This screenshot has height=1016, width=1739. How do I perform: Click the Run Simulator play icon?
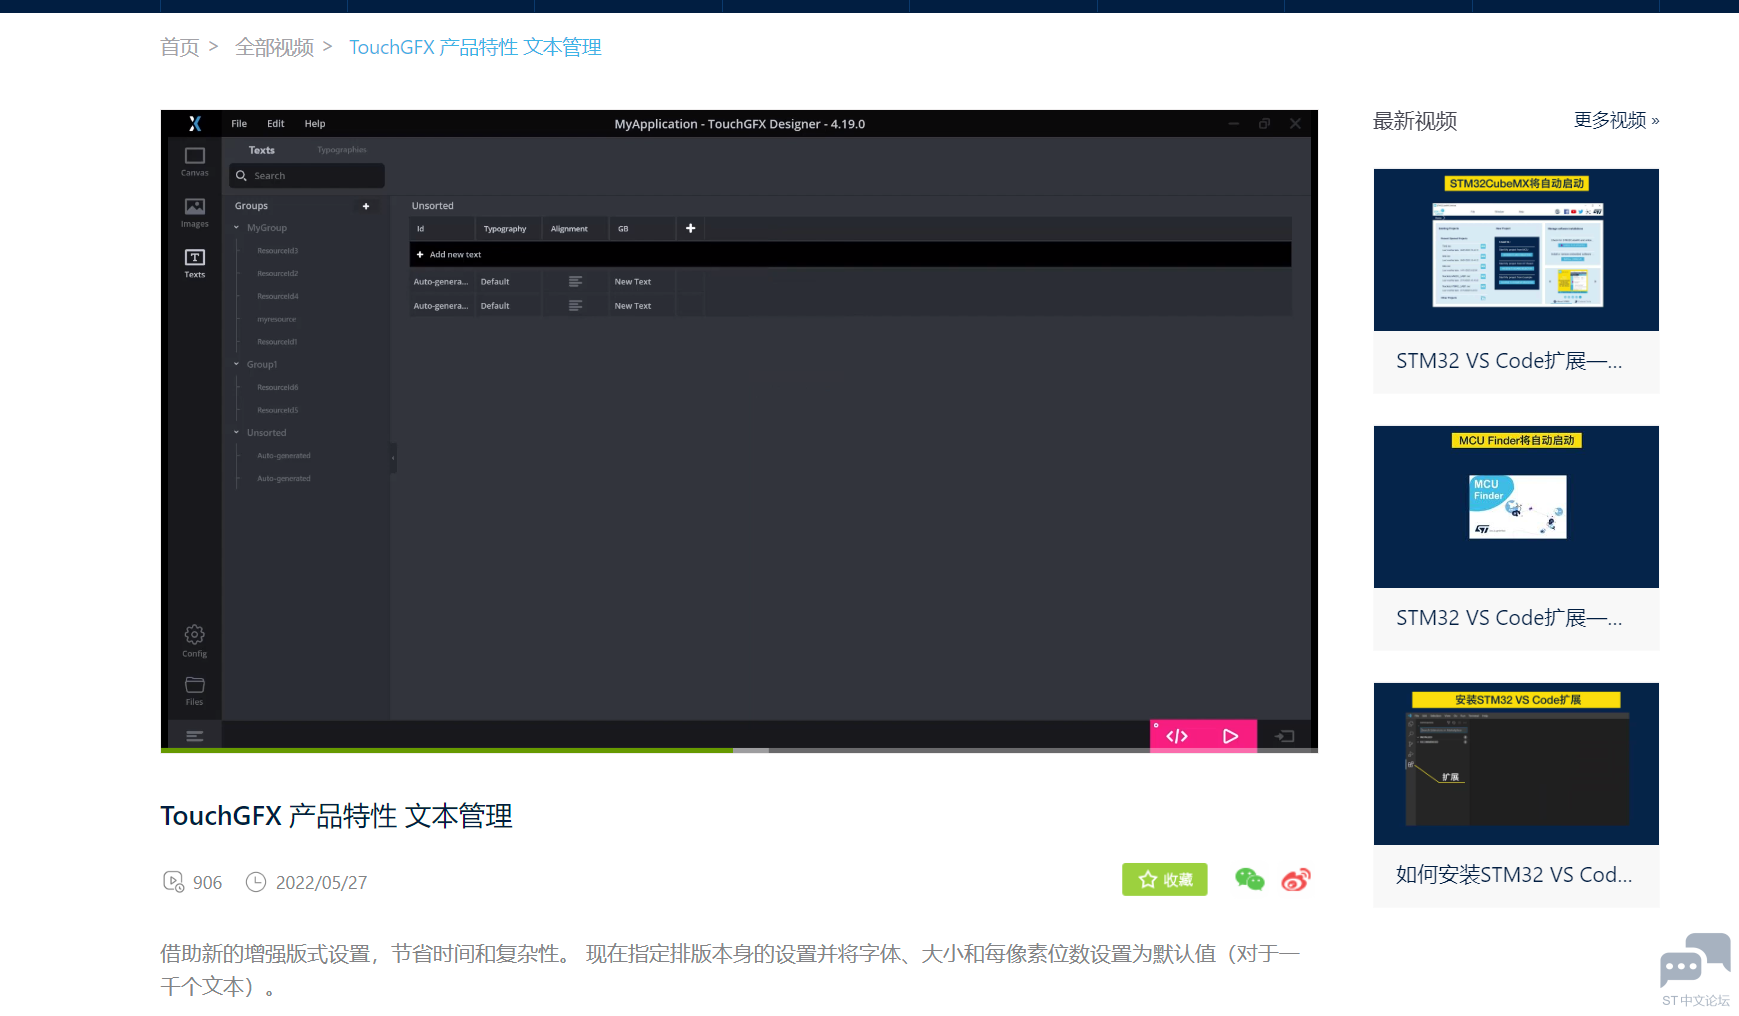point(1231,737)
